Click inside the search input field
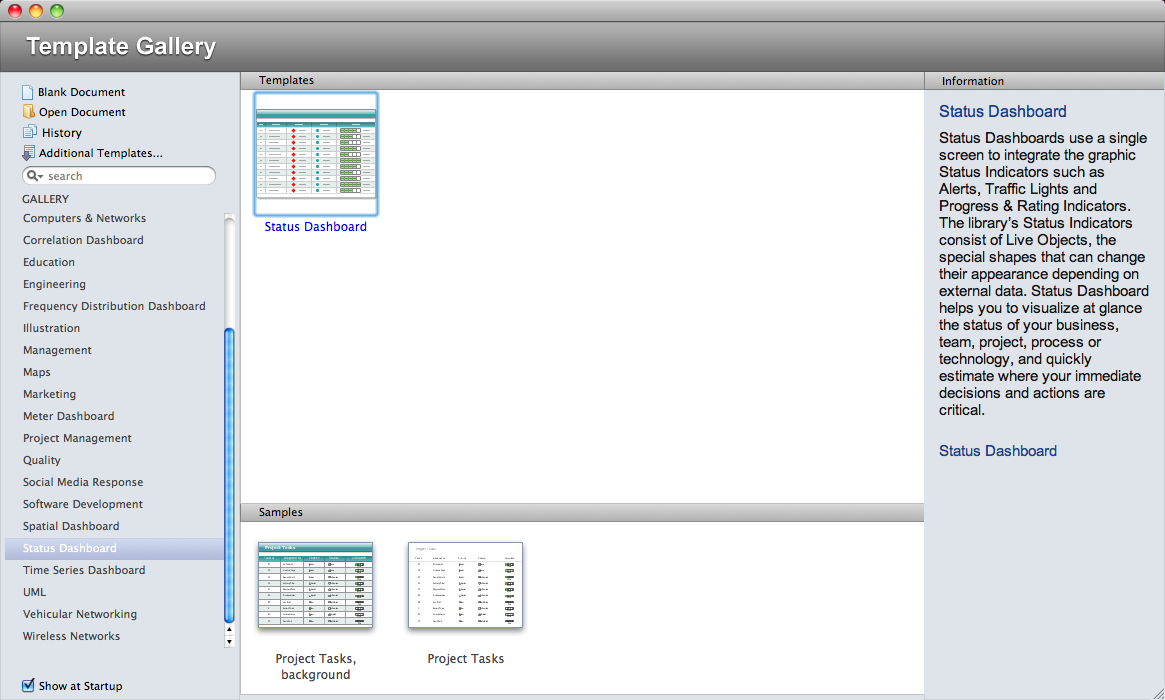The width and height of the screenshot is (1165, 700). (x=119, y=175)
